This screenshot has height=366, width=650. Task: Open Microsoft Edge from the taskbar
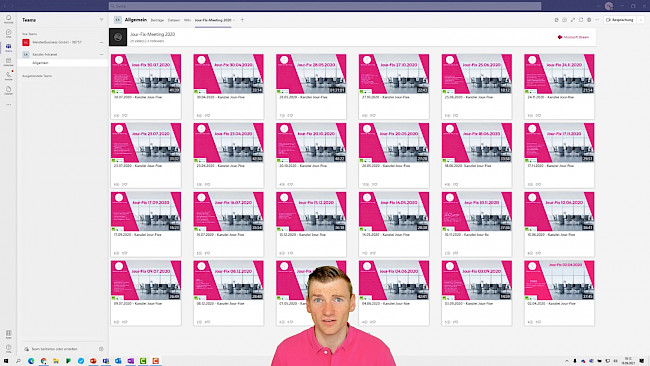tap(31, 361)
